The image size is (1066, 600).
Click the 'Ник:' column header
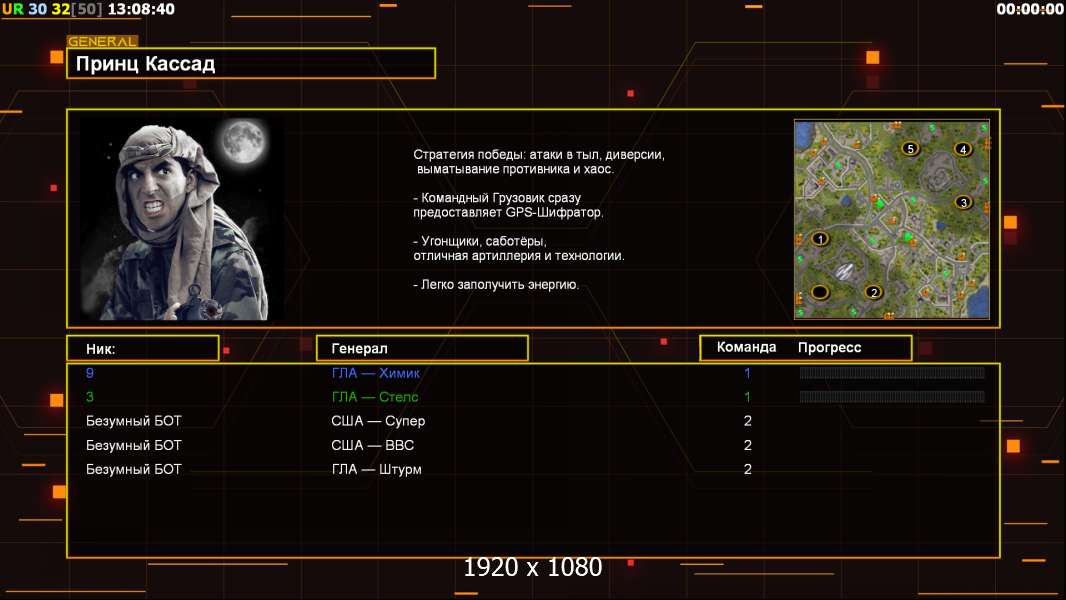pyautogui.click(x=143, y=348)
